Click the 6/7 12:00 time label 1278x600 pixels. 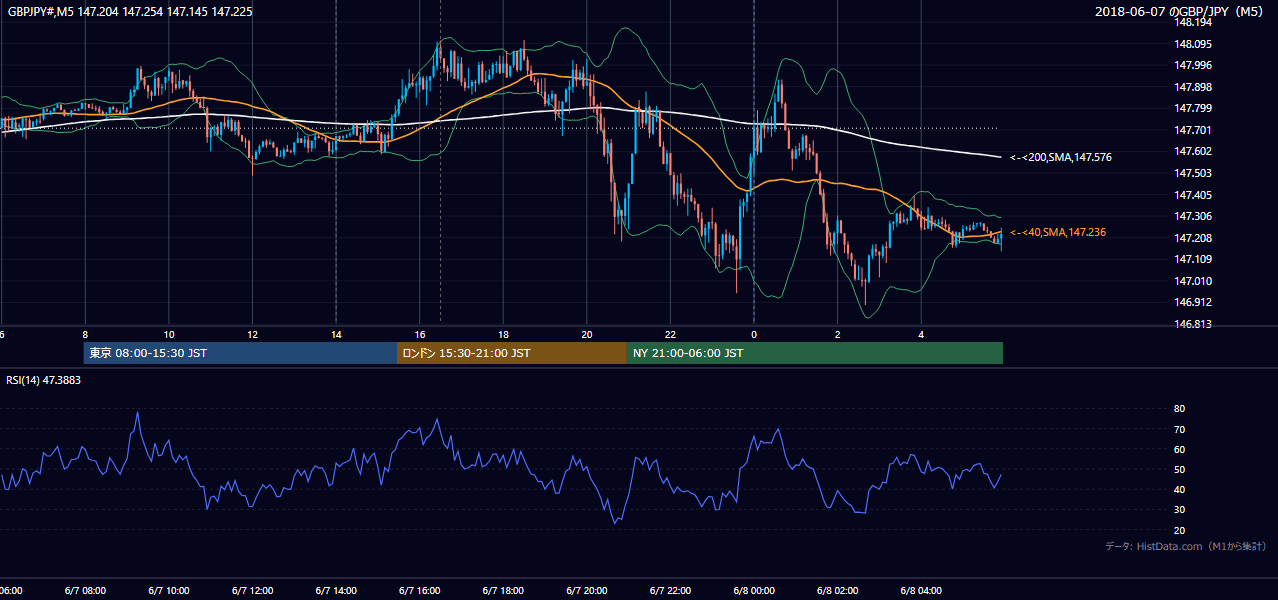click(x=252, y=591)
